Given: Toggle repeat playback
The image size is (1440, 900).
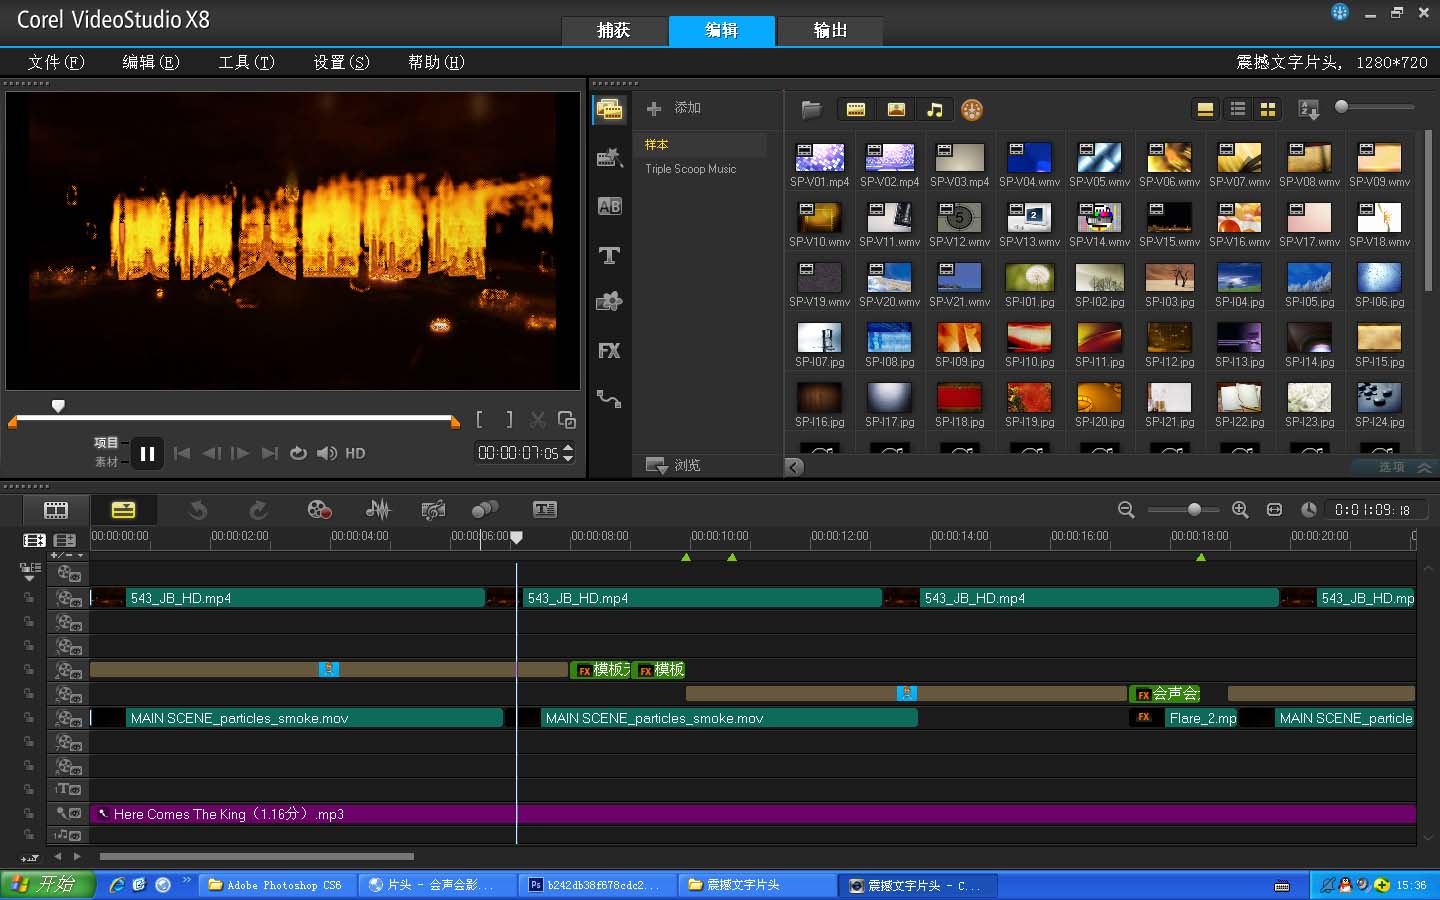Looking at the screenshot, I should [x=298, y=453].
